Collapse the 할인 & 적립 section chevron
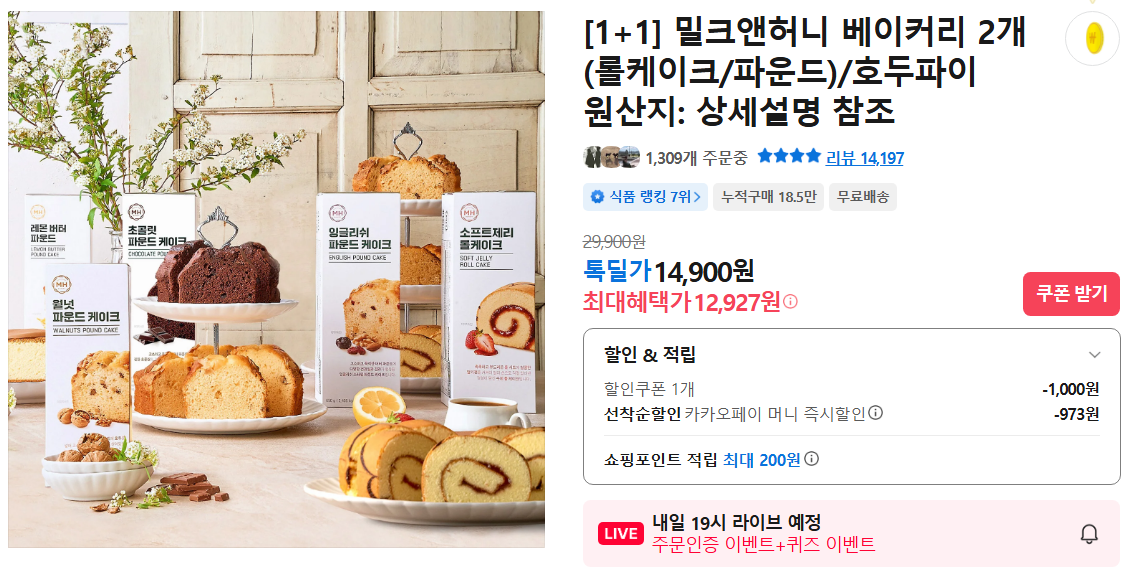1135x569 pixels. coord(1094,355)
